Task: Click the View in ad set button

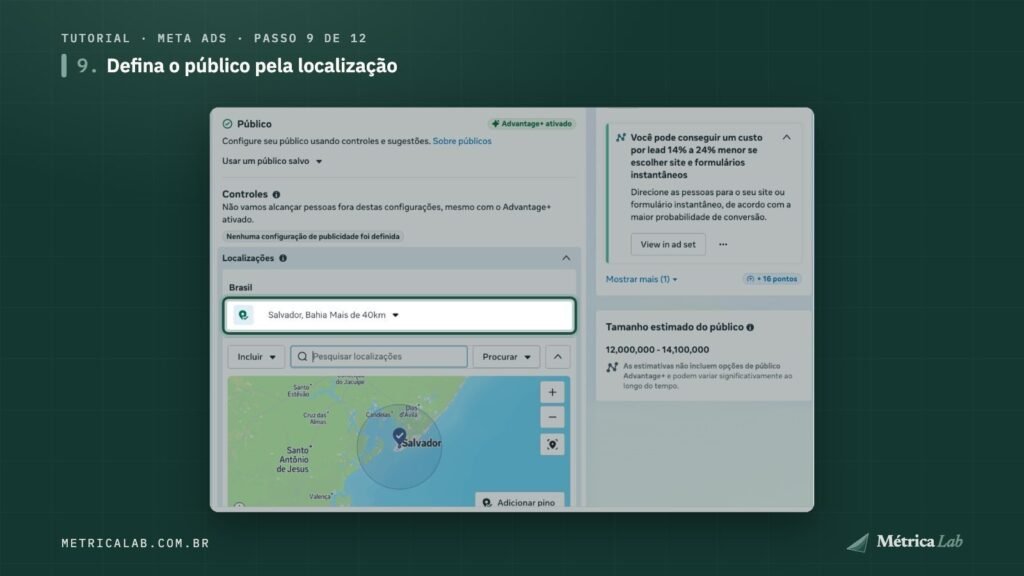Action: tap(668, 244)
